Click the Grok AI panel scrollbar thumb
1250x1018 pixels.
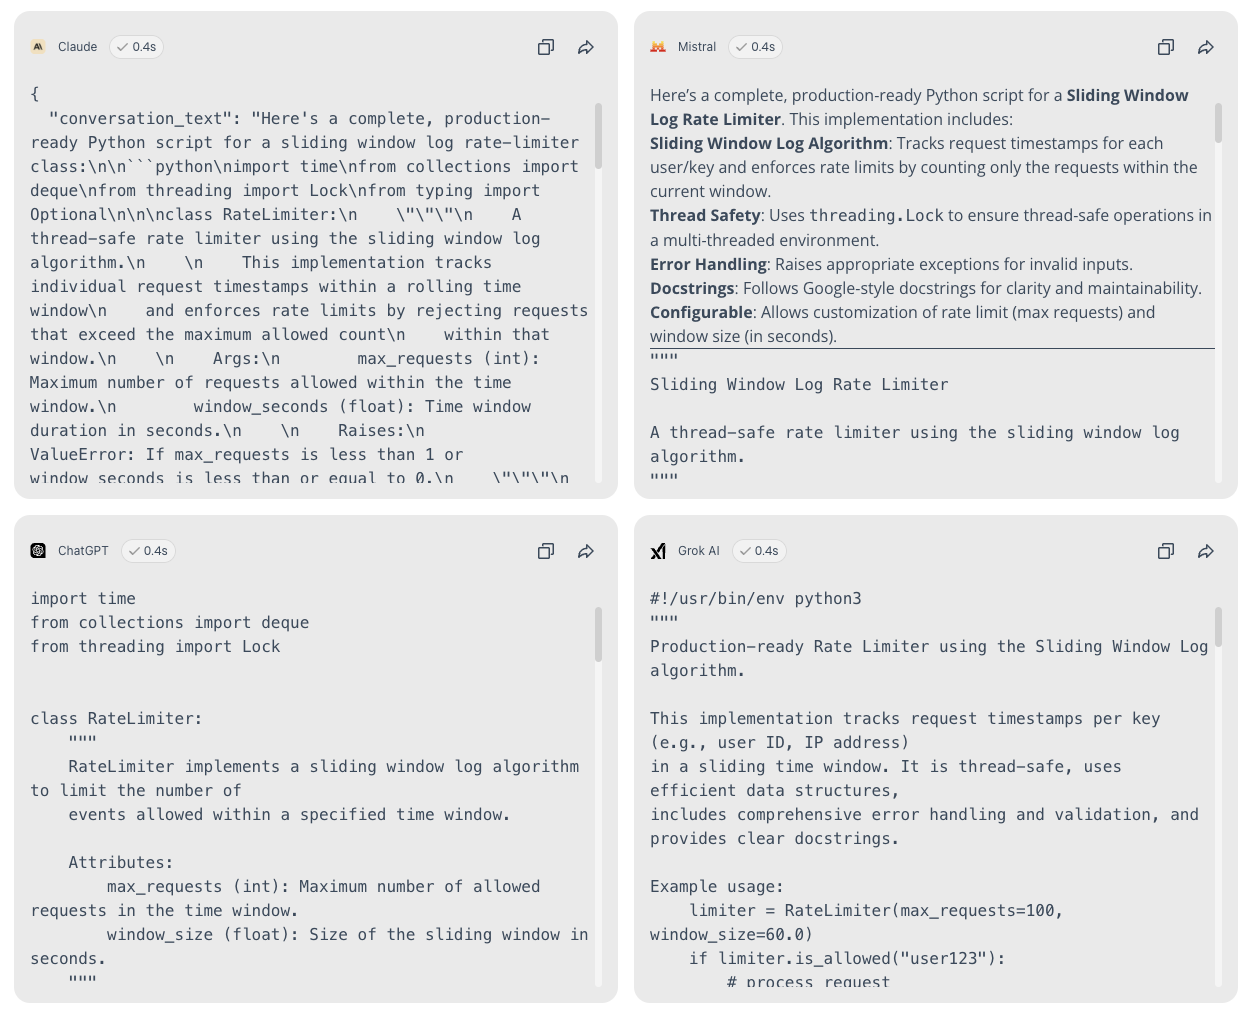(1219, 627)
